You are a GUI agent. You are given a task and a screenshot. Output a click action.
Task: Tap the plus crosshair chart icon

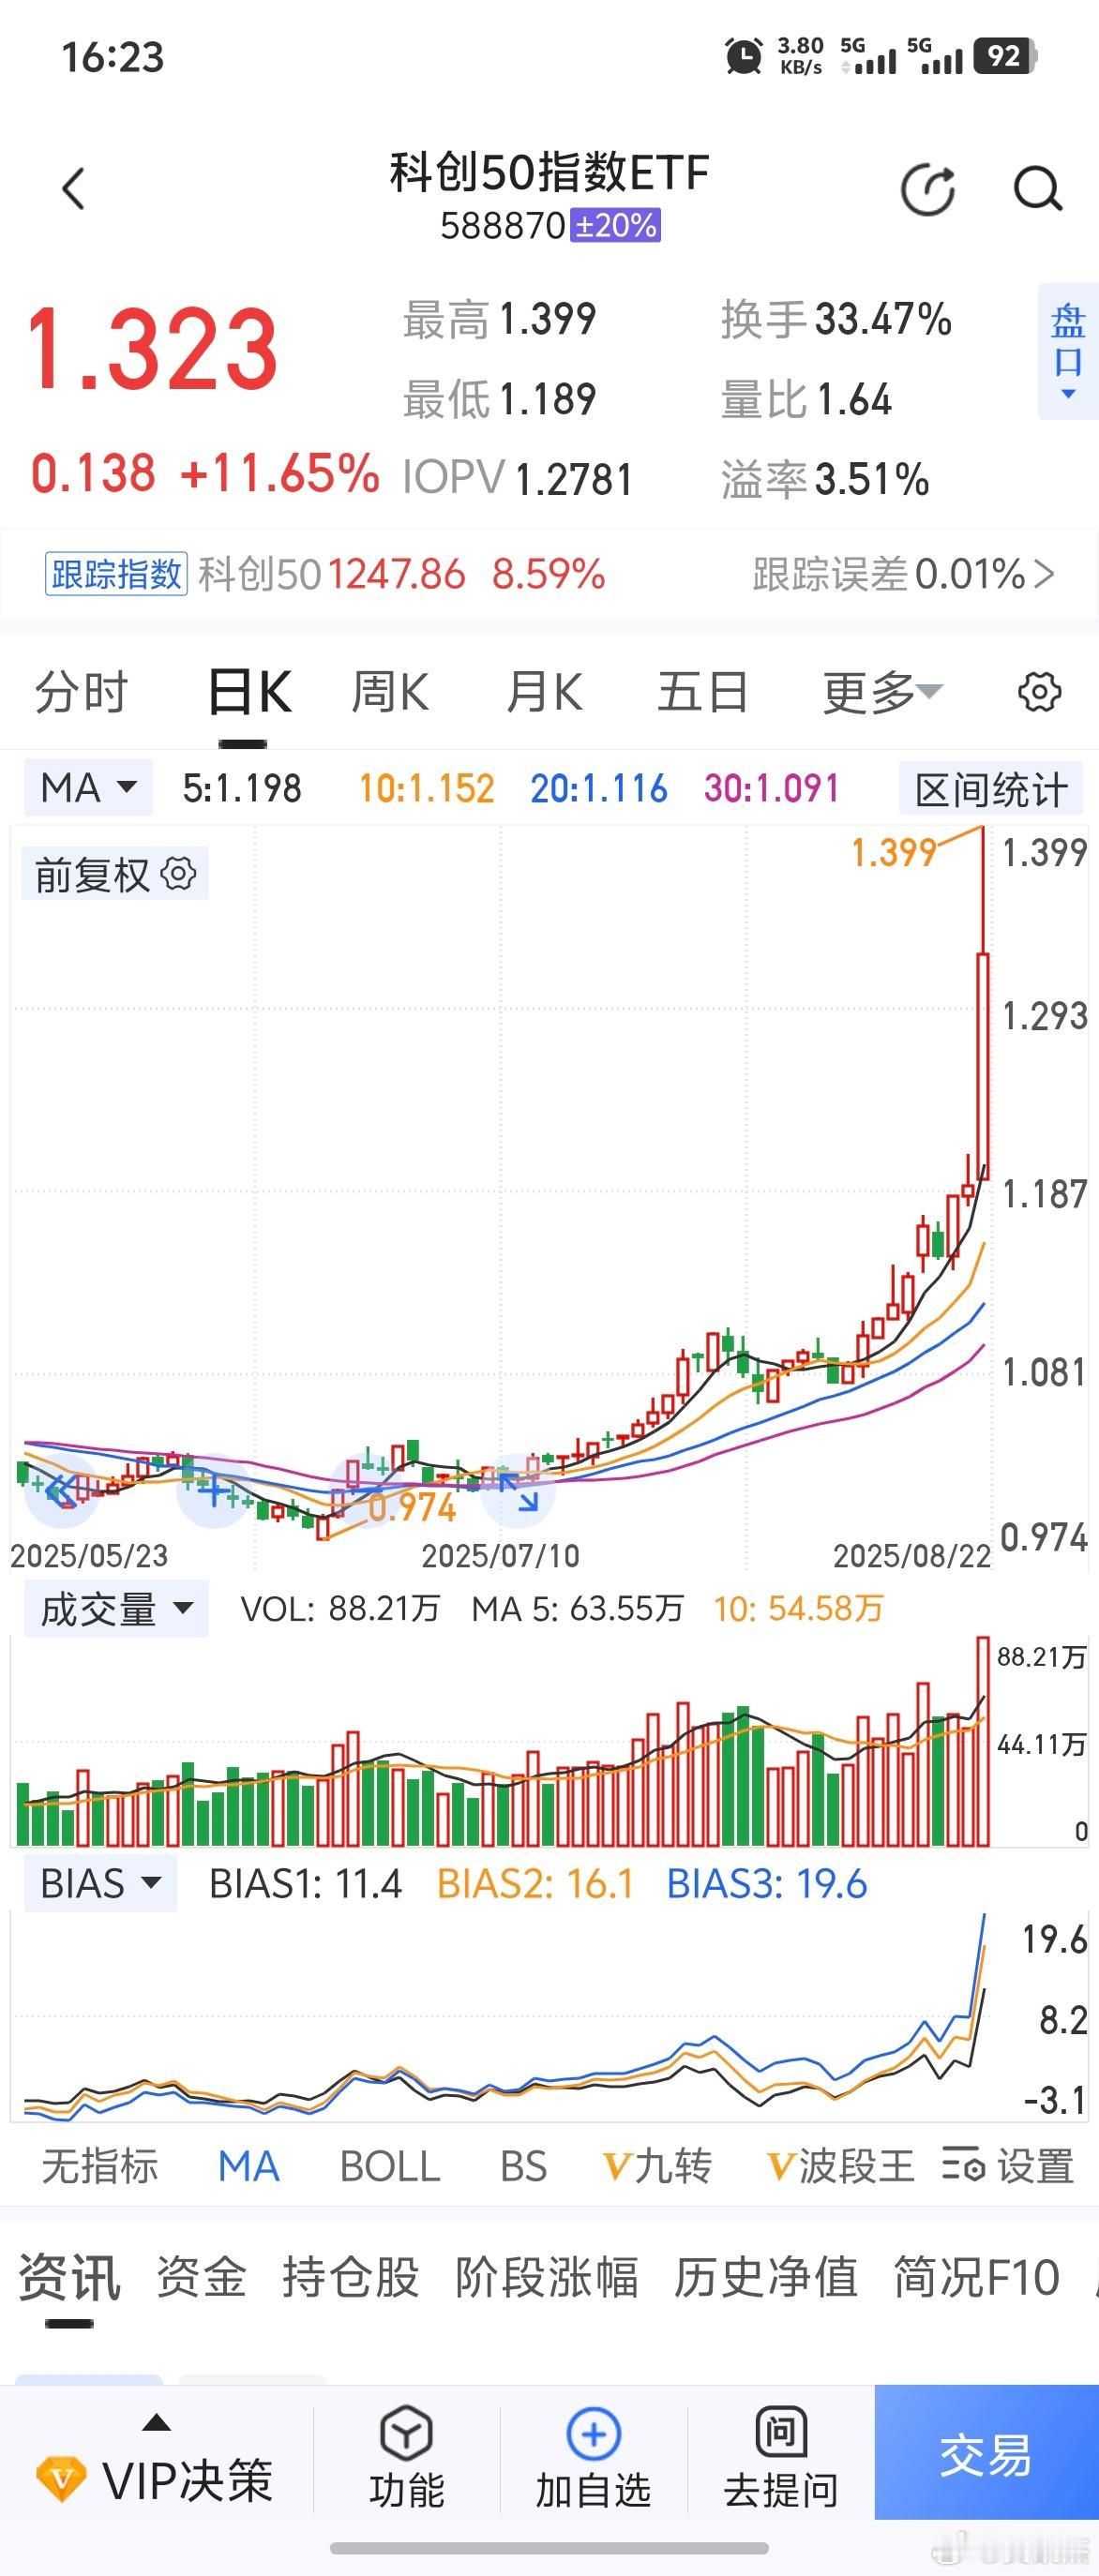tap(212, 1491)
